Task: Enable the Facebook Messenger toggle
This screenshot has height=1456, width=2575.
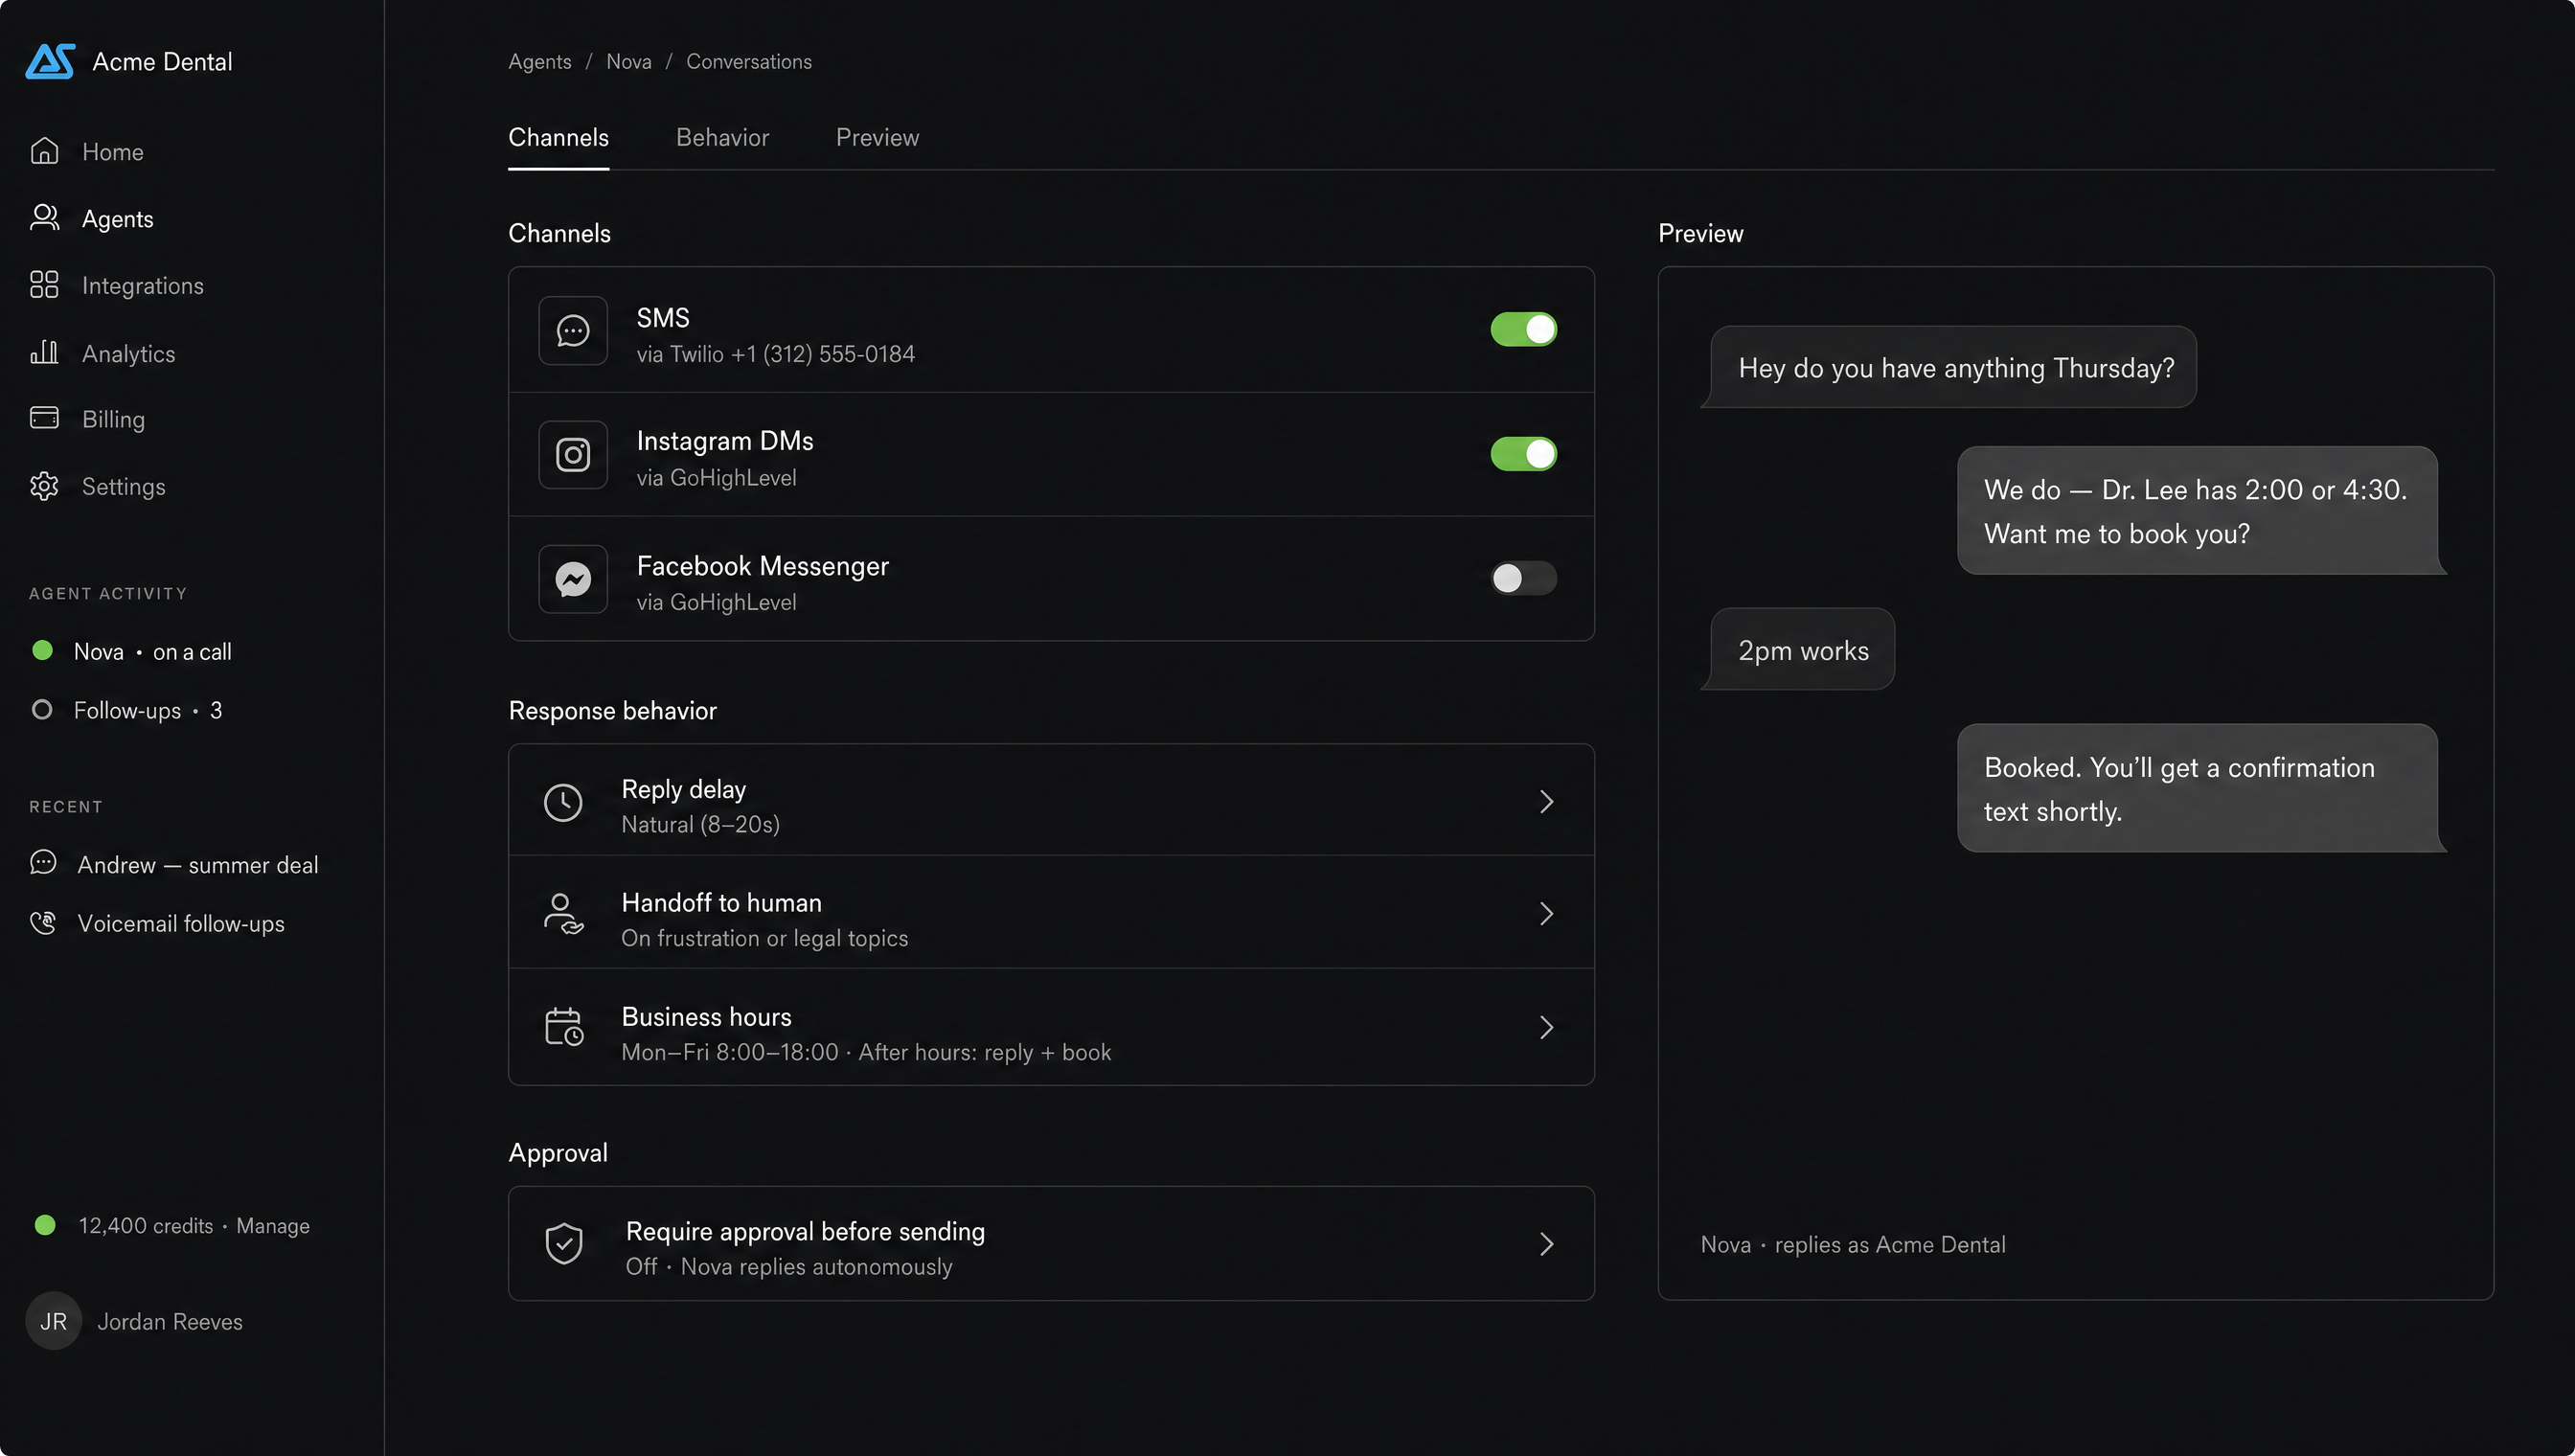Action: 1523,578
